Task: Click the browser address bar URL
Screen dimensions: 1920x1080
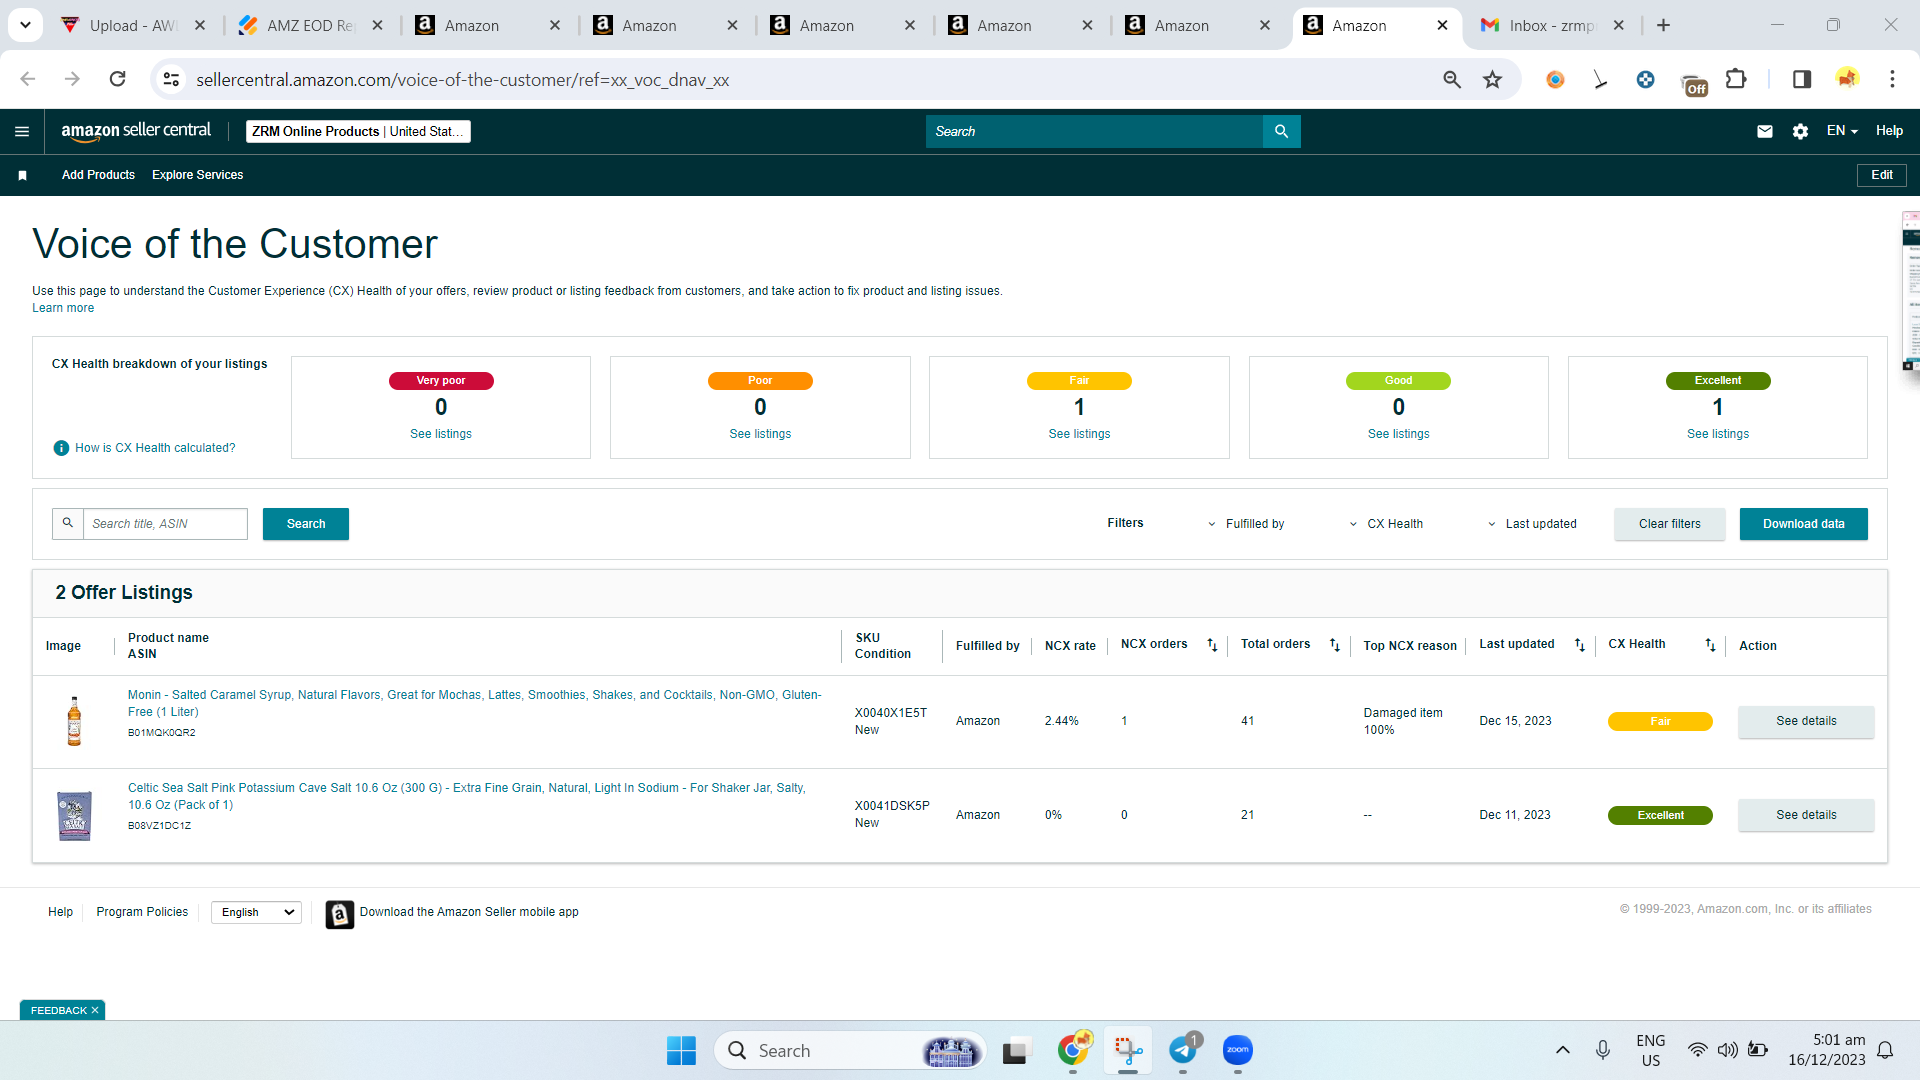Action: (x=462, y=80)
